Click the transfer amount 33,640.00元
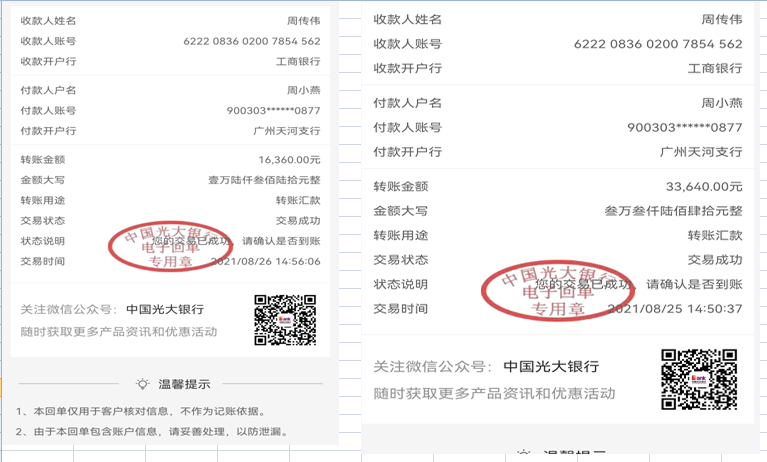The image size is (767, 462). (x=704, y=186)
